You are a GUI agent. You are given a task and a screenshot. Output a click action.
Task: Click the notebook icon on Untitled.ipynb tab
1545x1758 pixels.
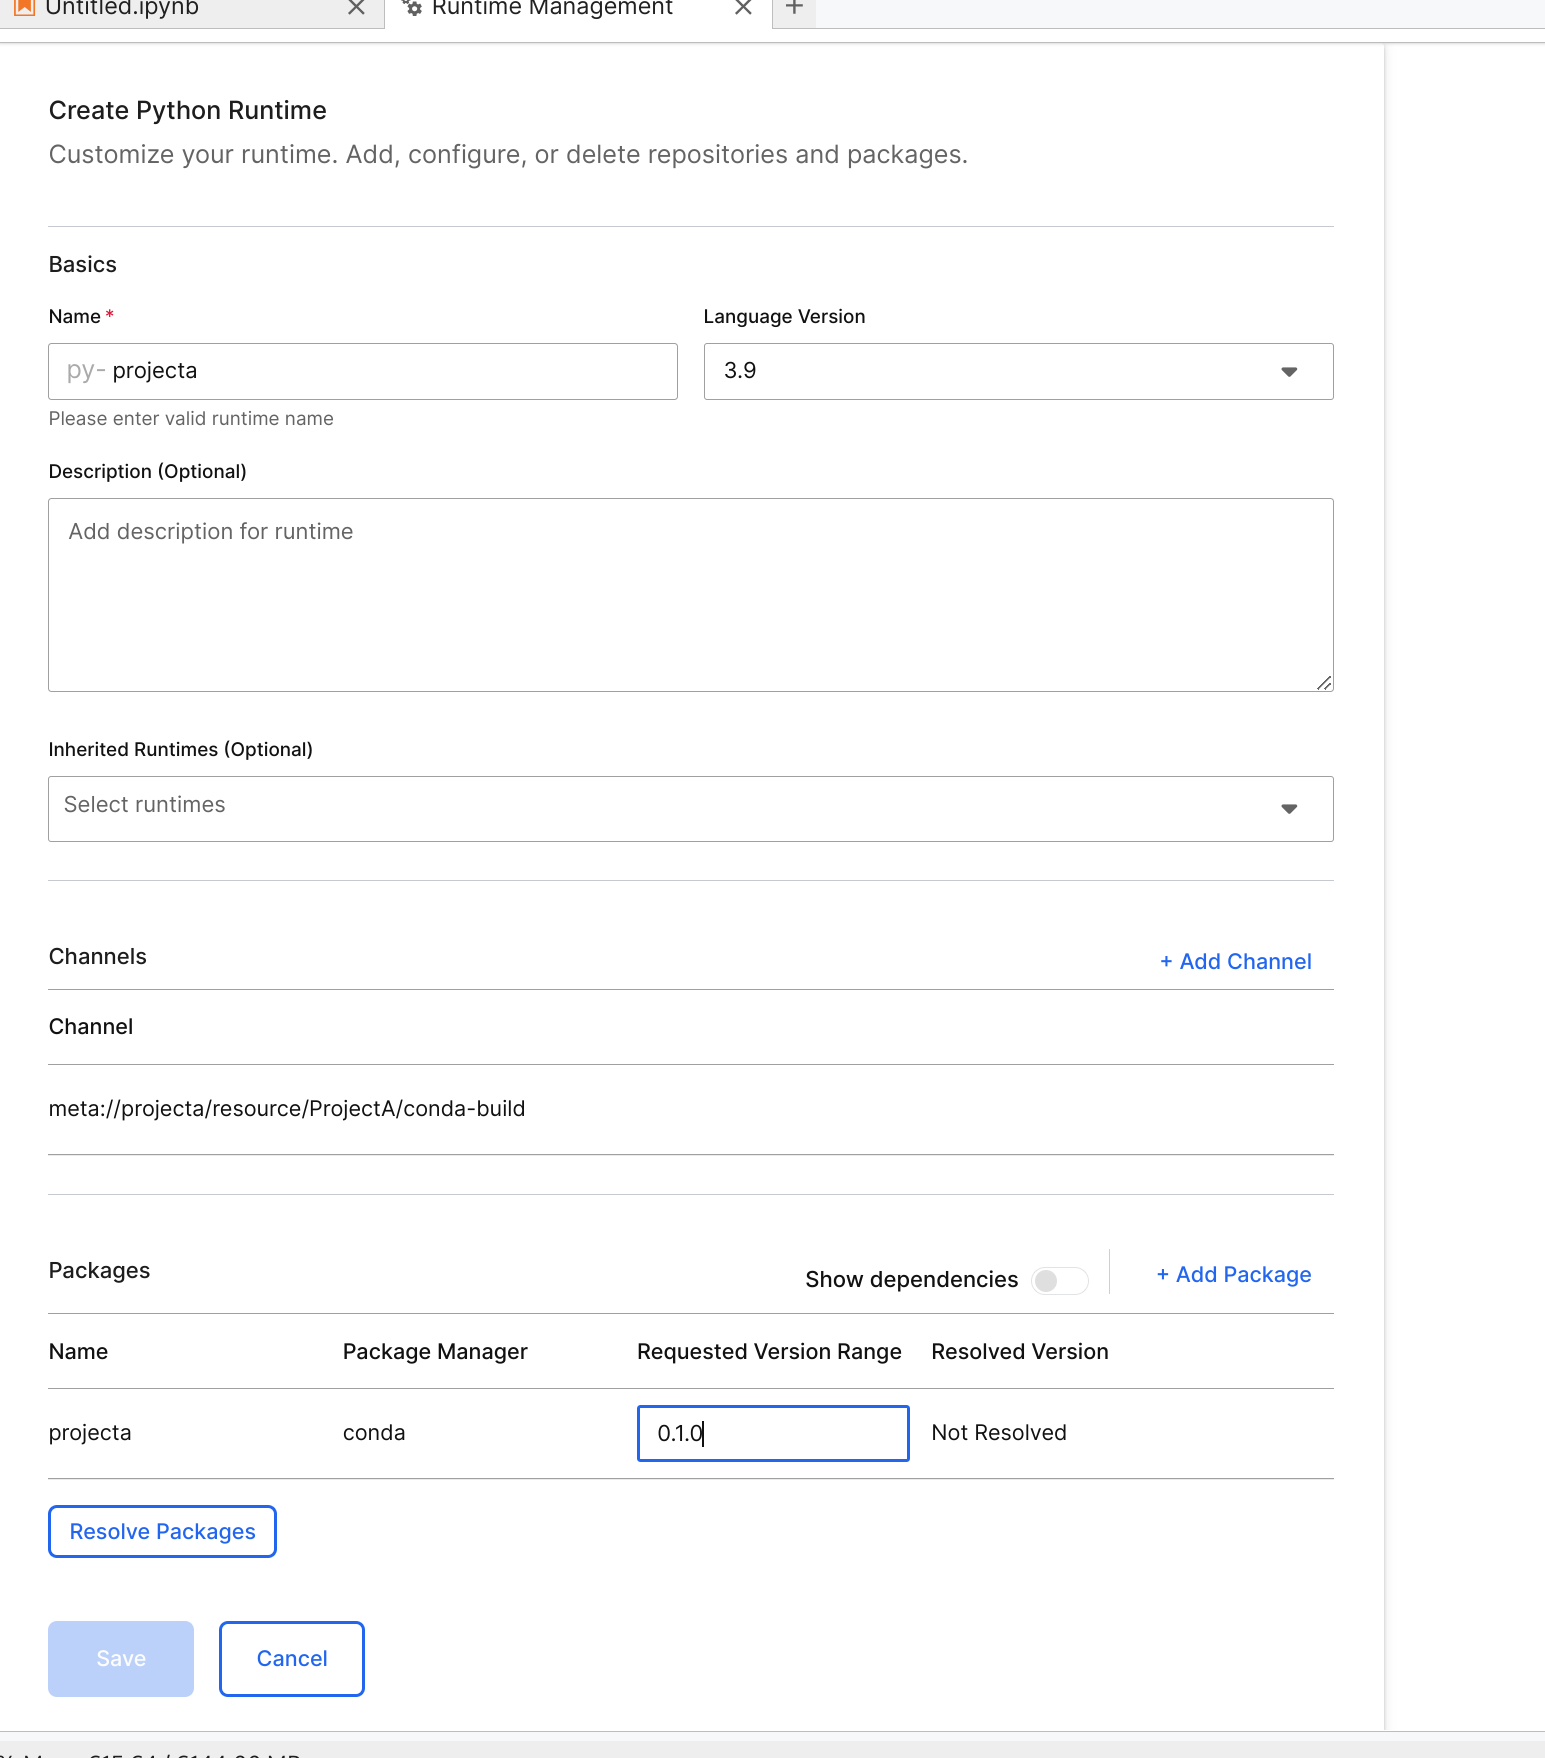[25, 8]
